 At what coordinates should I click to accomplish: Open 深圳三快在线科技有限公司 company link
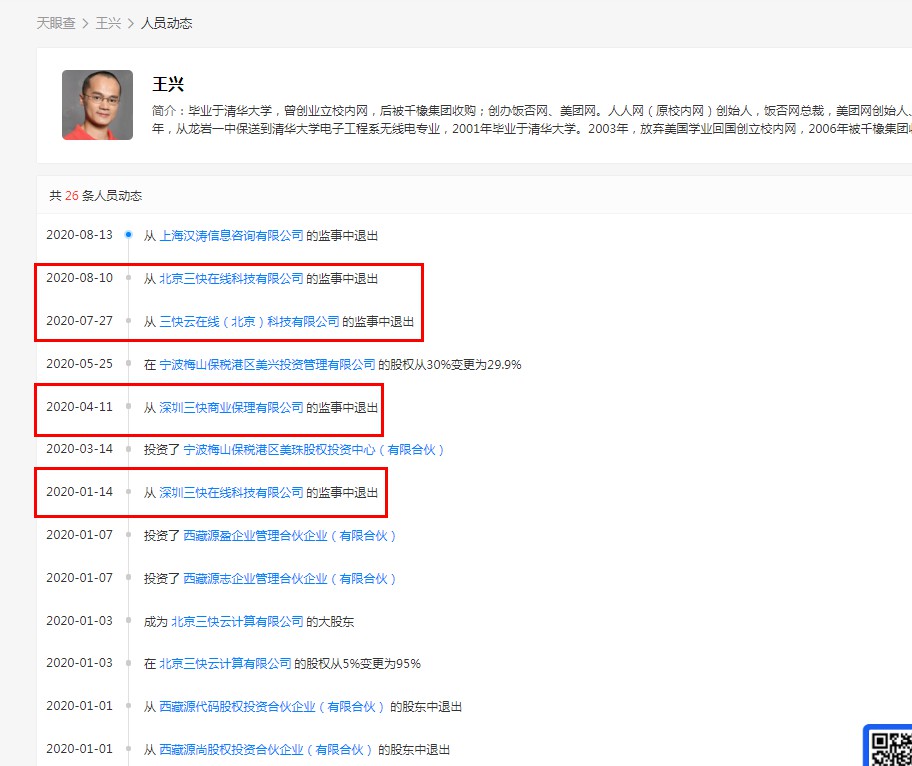coord(231,493)
